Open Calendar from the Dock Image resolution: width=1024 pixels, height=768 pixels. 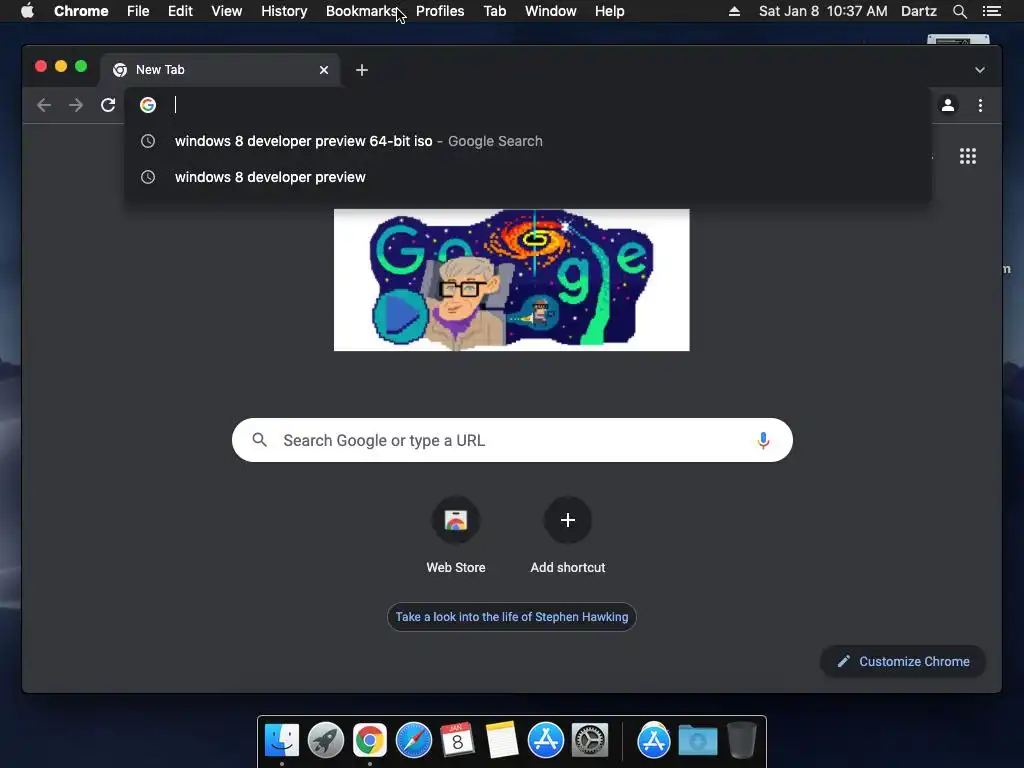click(458, 741)
